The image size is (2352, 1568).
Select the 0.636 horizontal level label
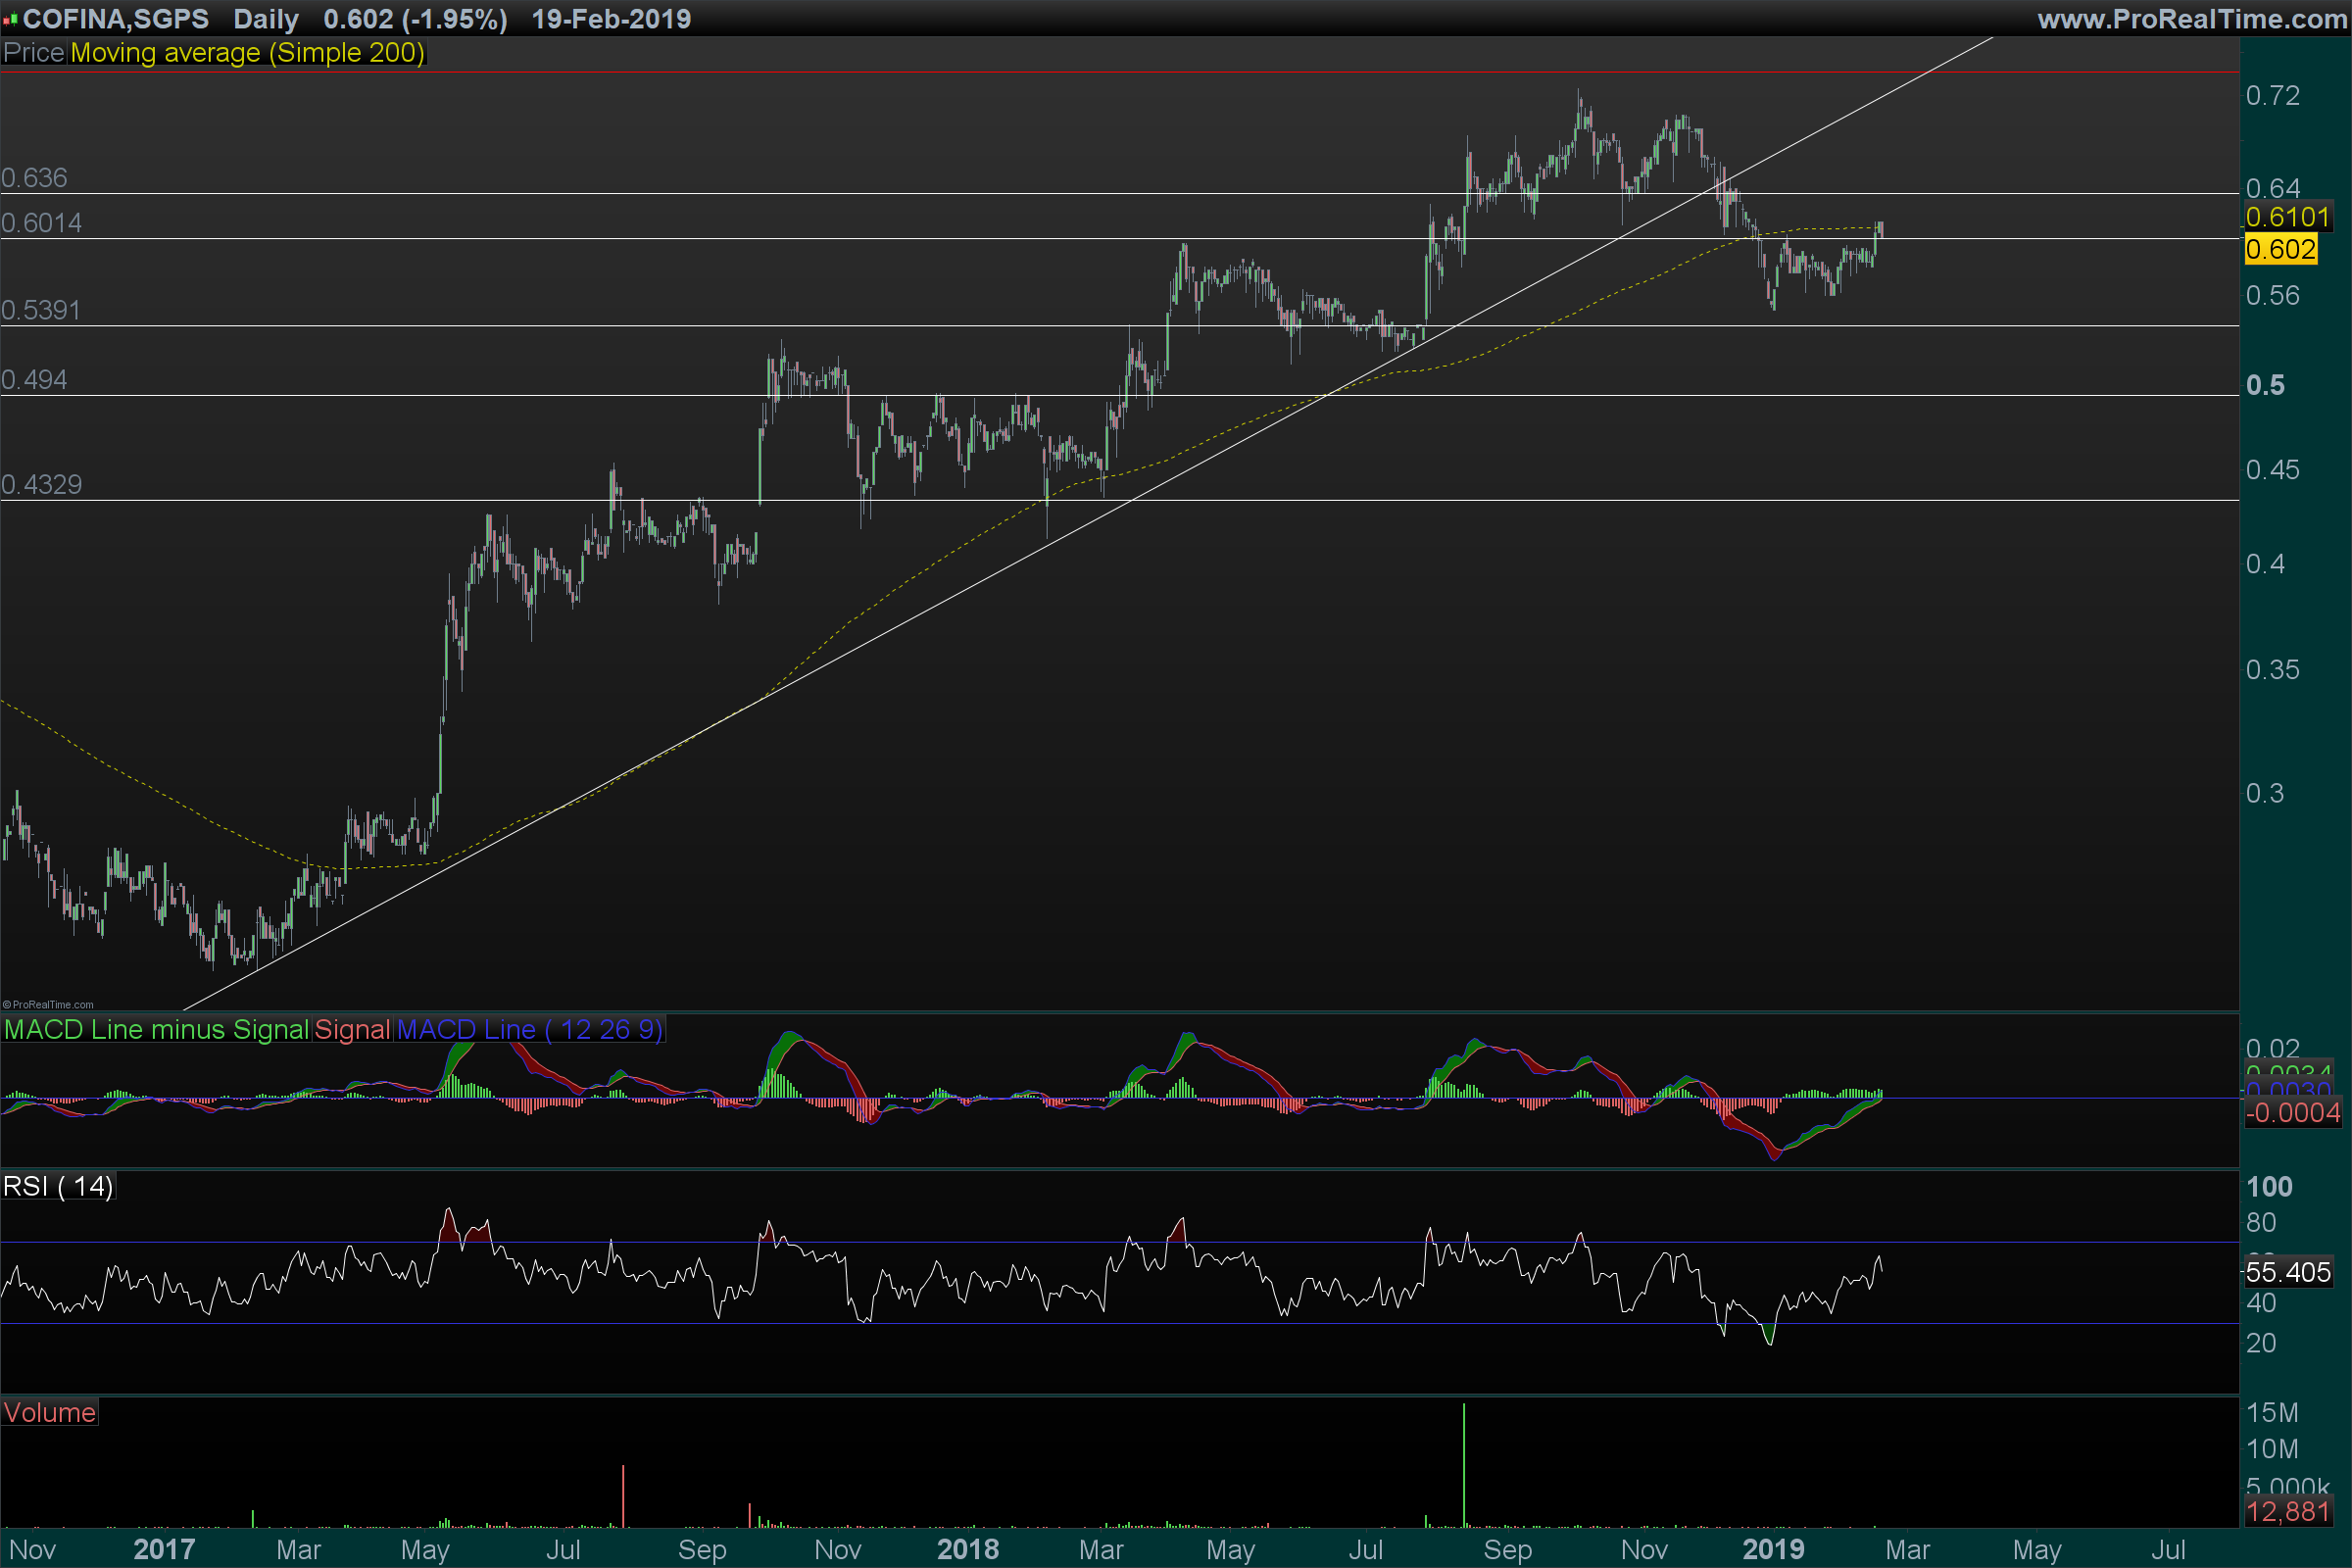34,178
